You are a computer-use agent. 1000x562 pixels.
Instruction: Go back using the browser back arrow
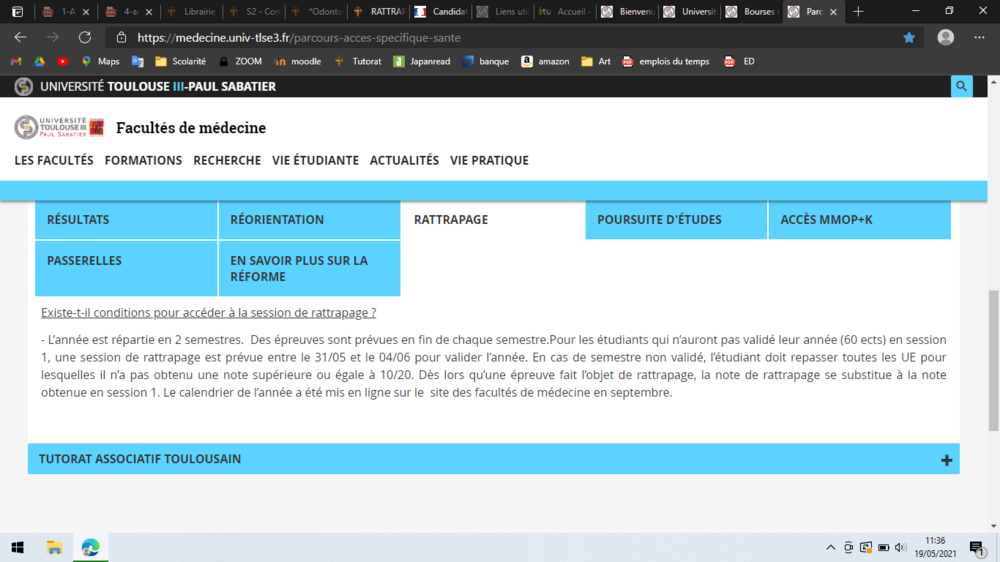(21, 37)
